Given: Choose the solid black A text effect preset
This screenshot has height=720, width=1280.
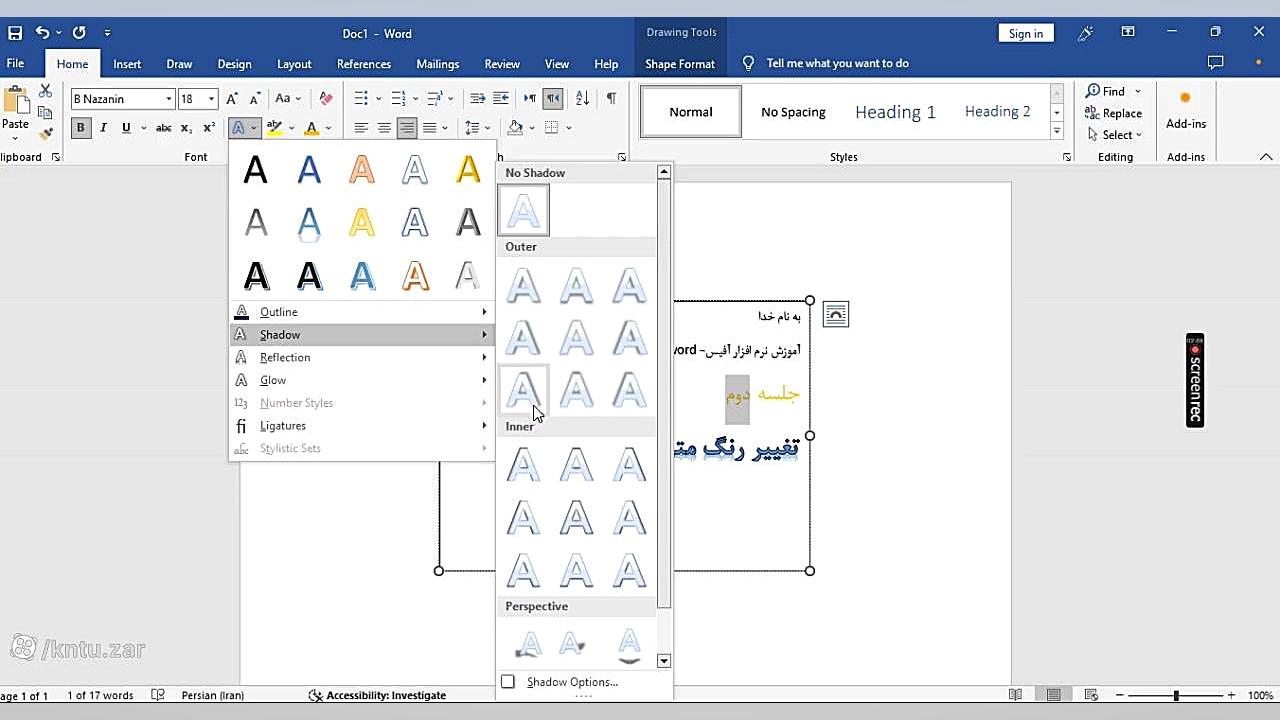Looking at the screenshot, I should pos(256,170).
